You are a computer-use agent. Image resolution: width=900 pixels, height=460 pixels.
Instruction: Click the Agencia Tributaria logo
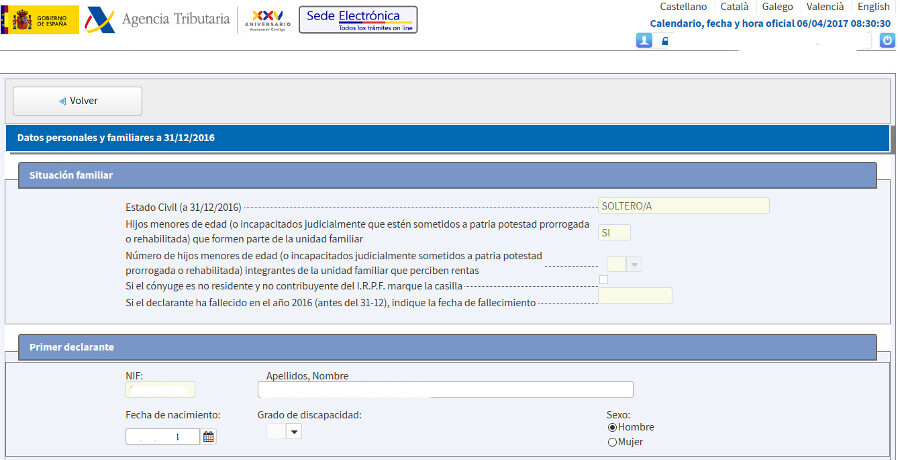coord(158,20)
